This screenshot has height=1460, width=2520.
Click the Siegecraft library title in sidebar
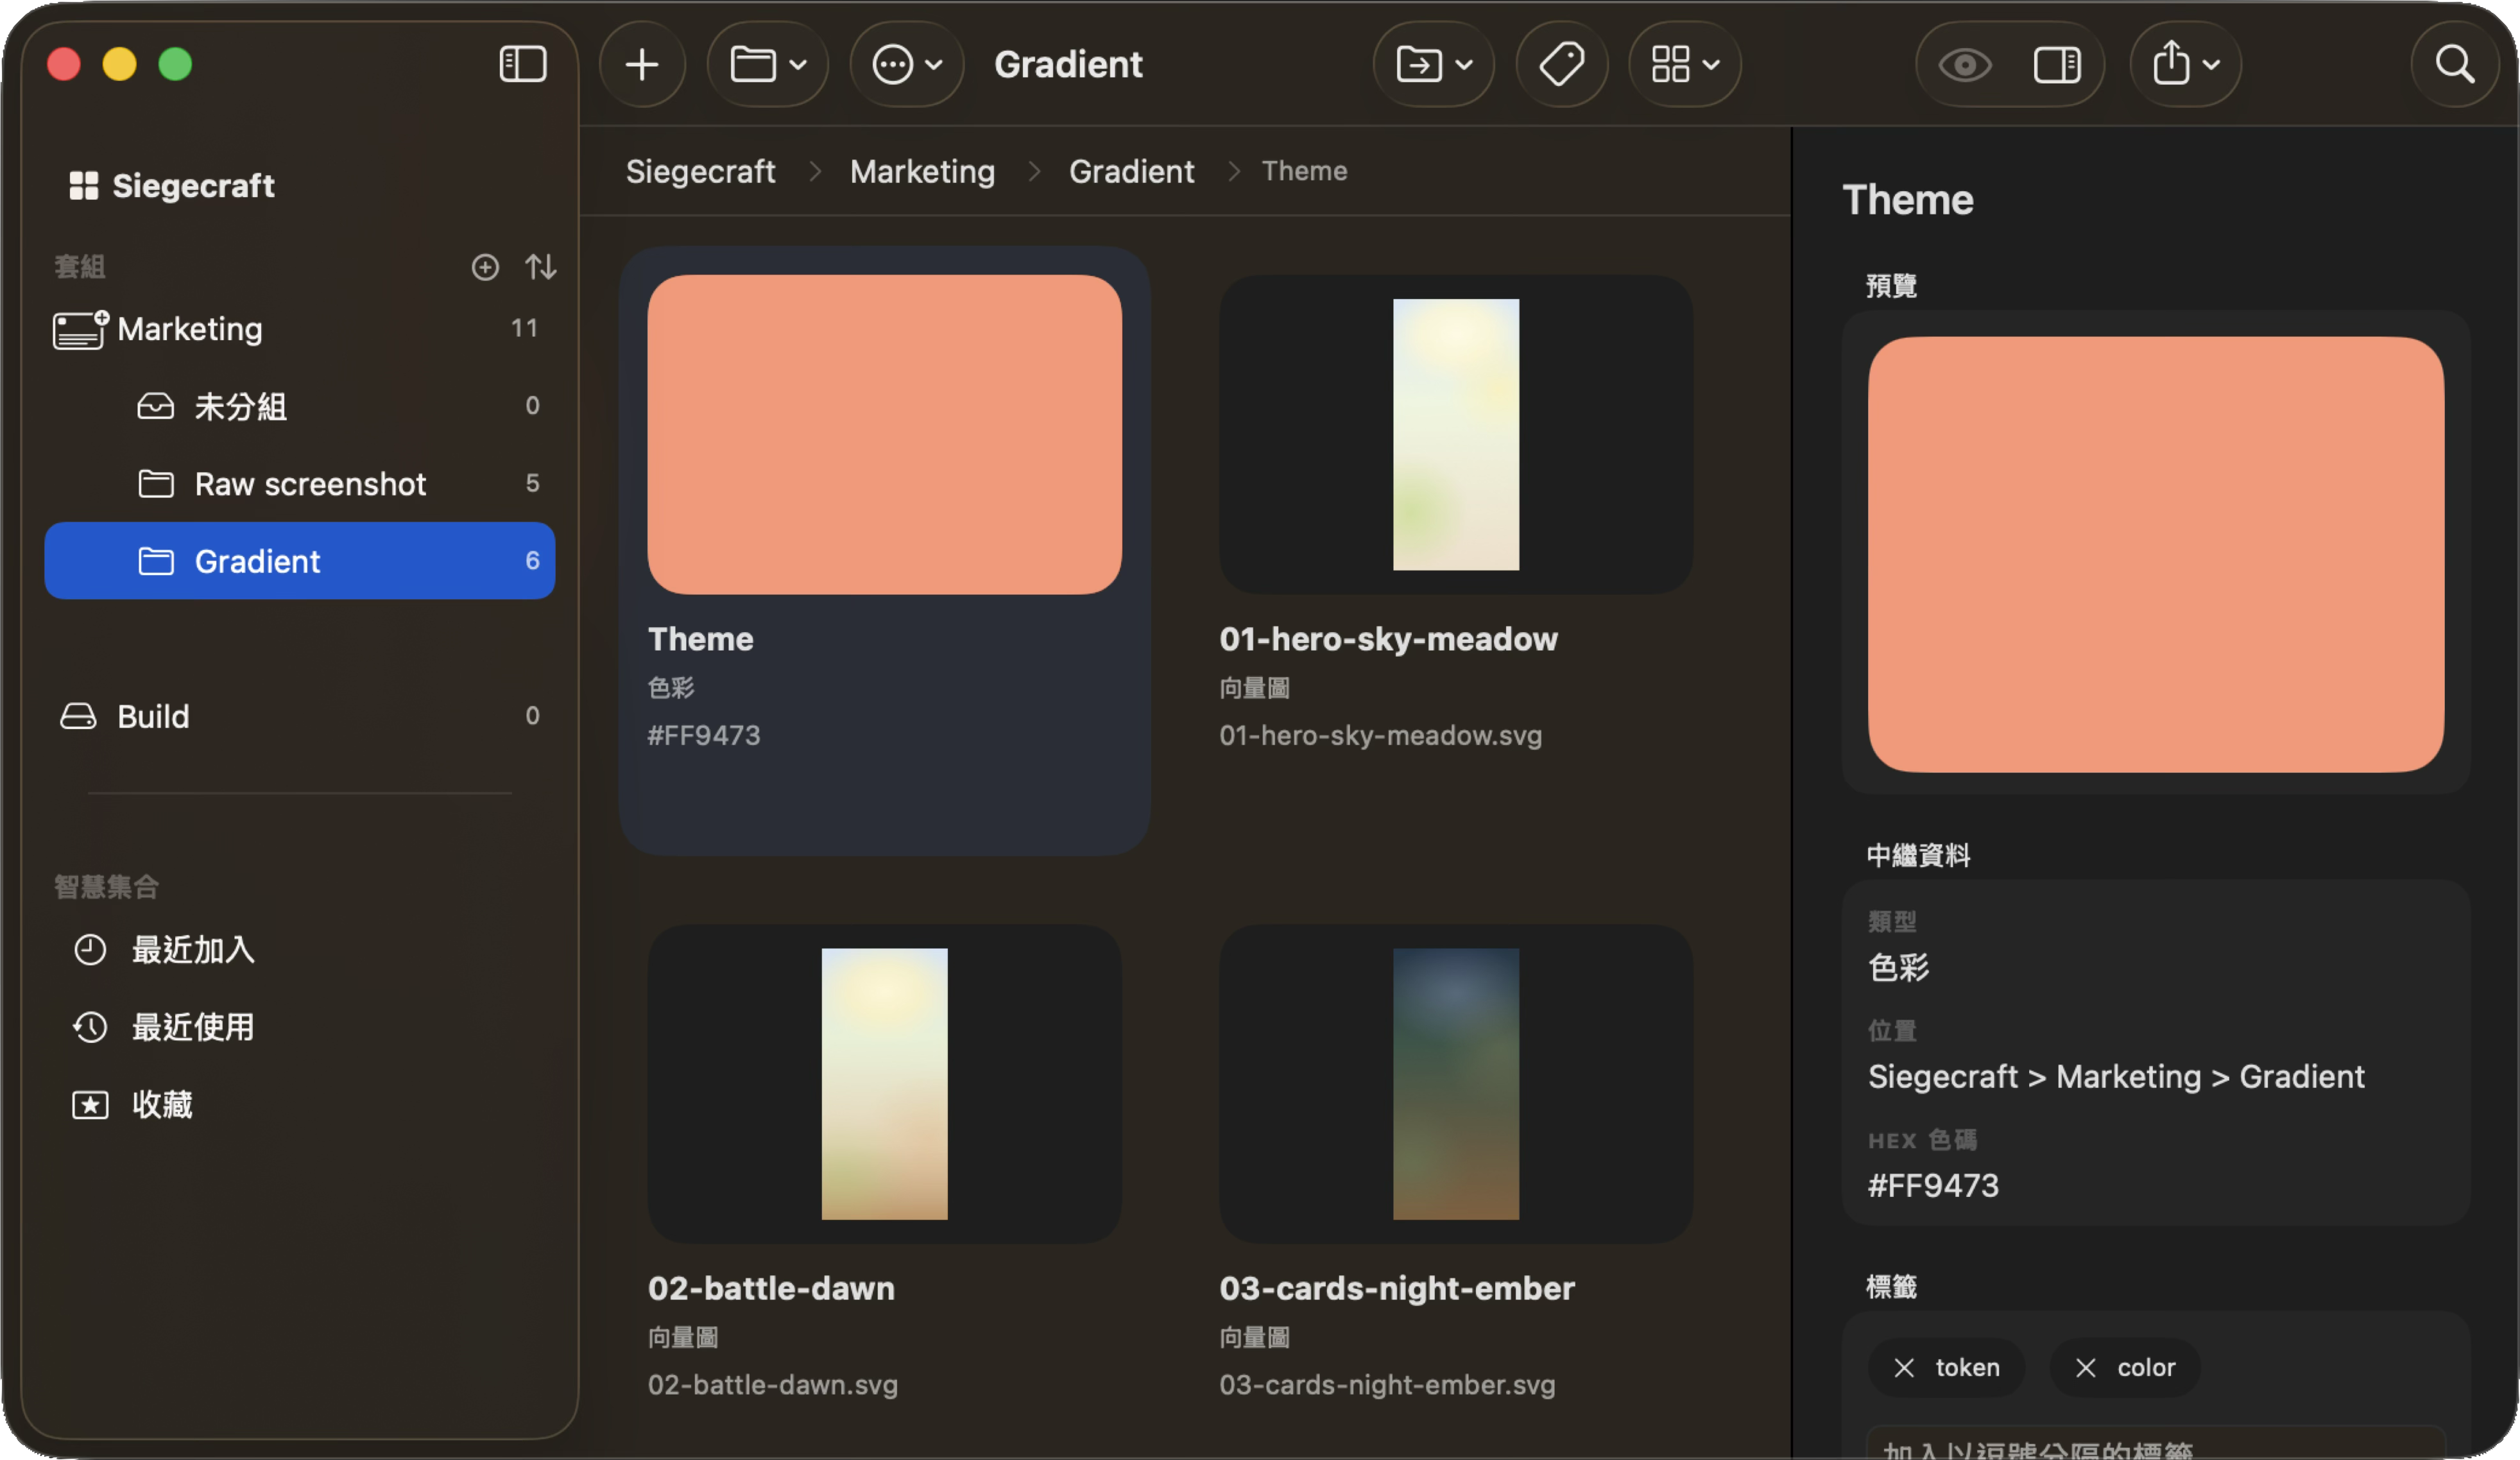(193, 186)
